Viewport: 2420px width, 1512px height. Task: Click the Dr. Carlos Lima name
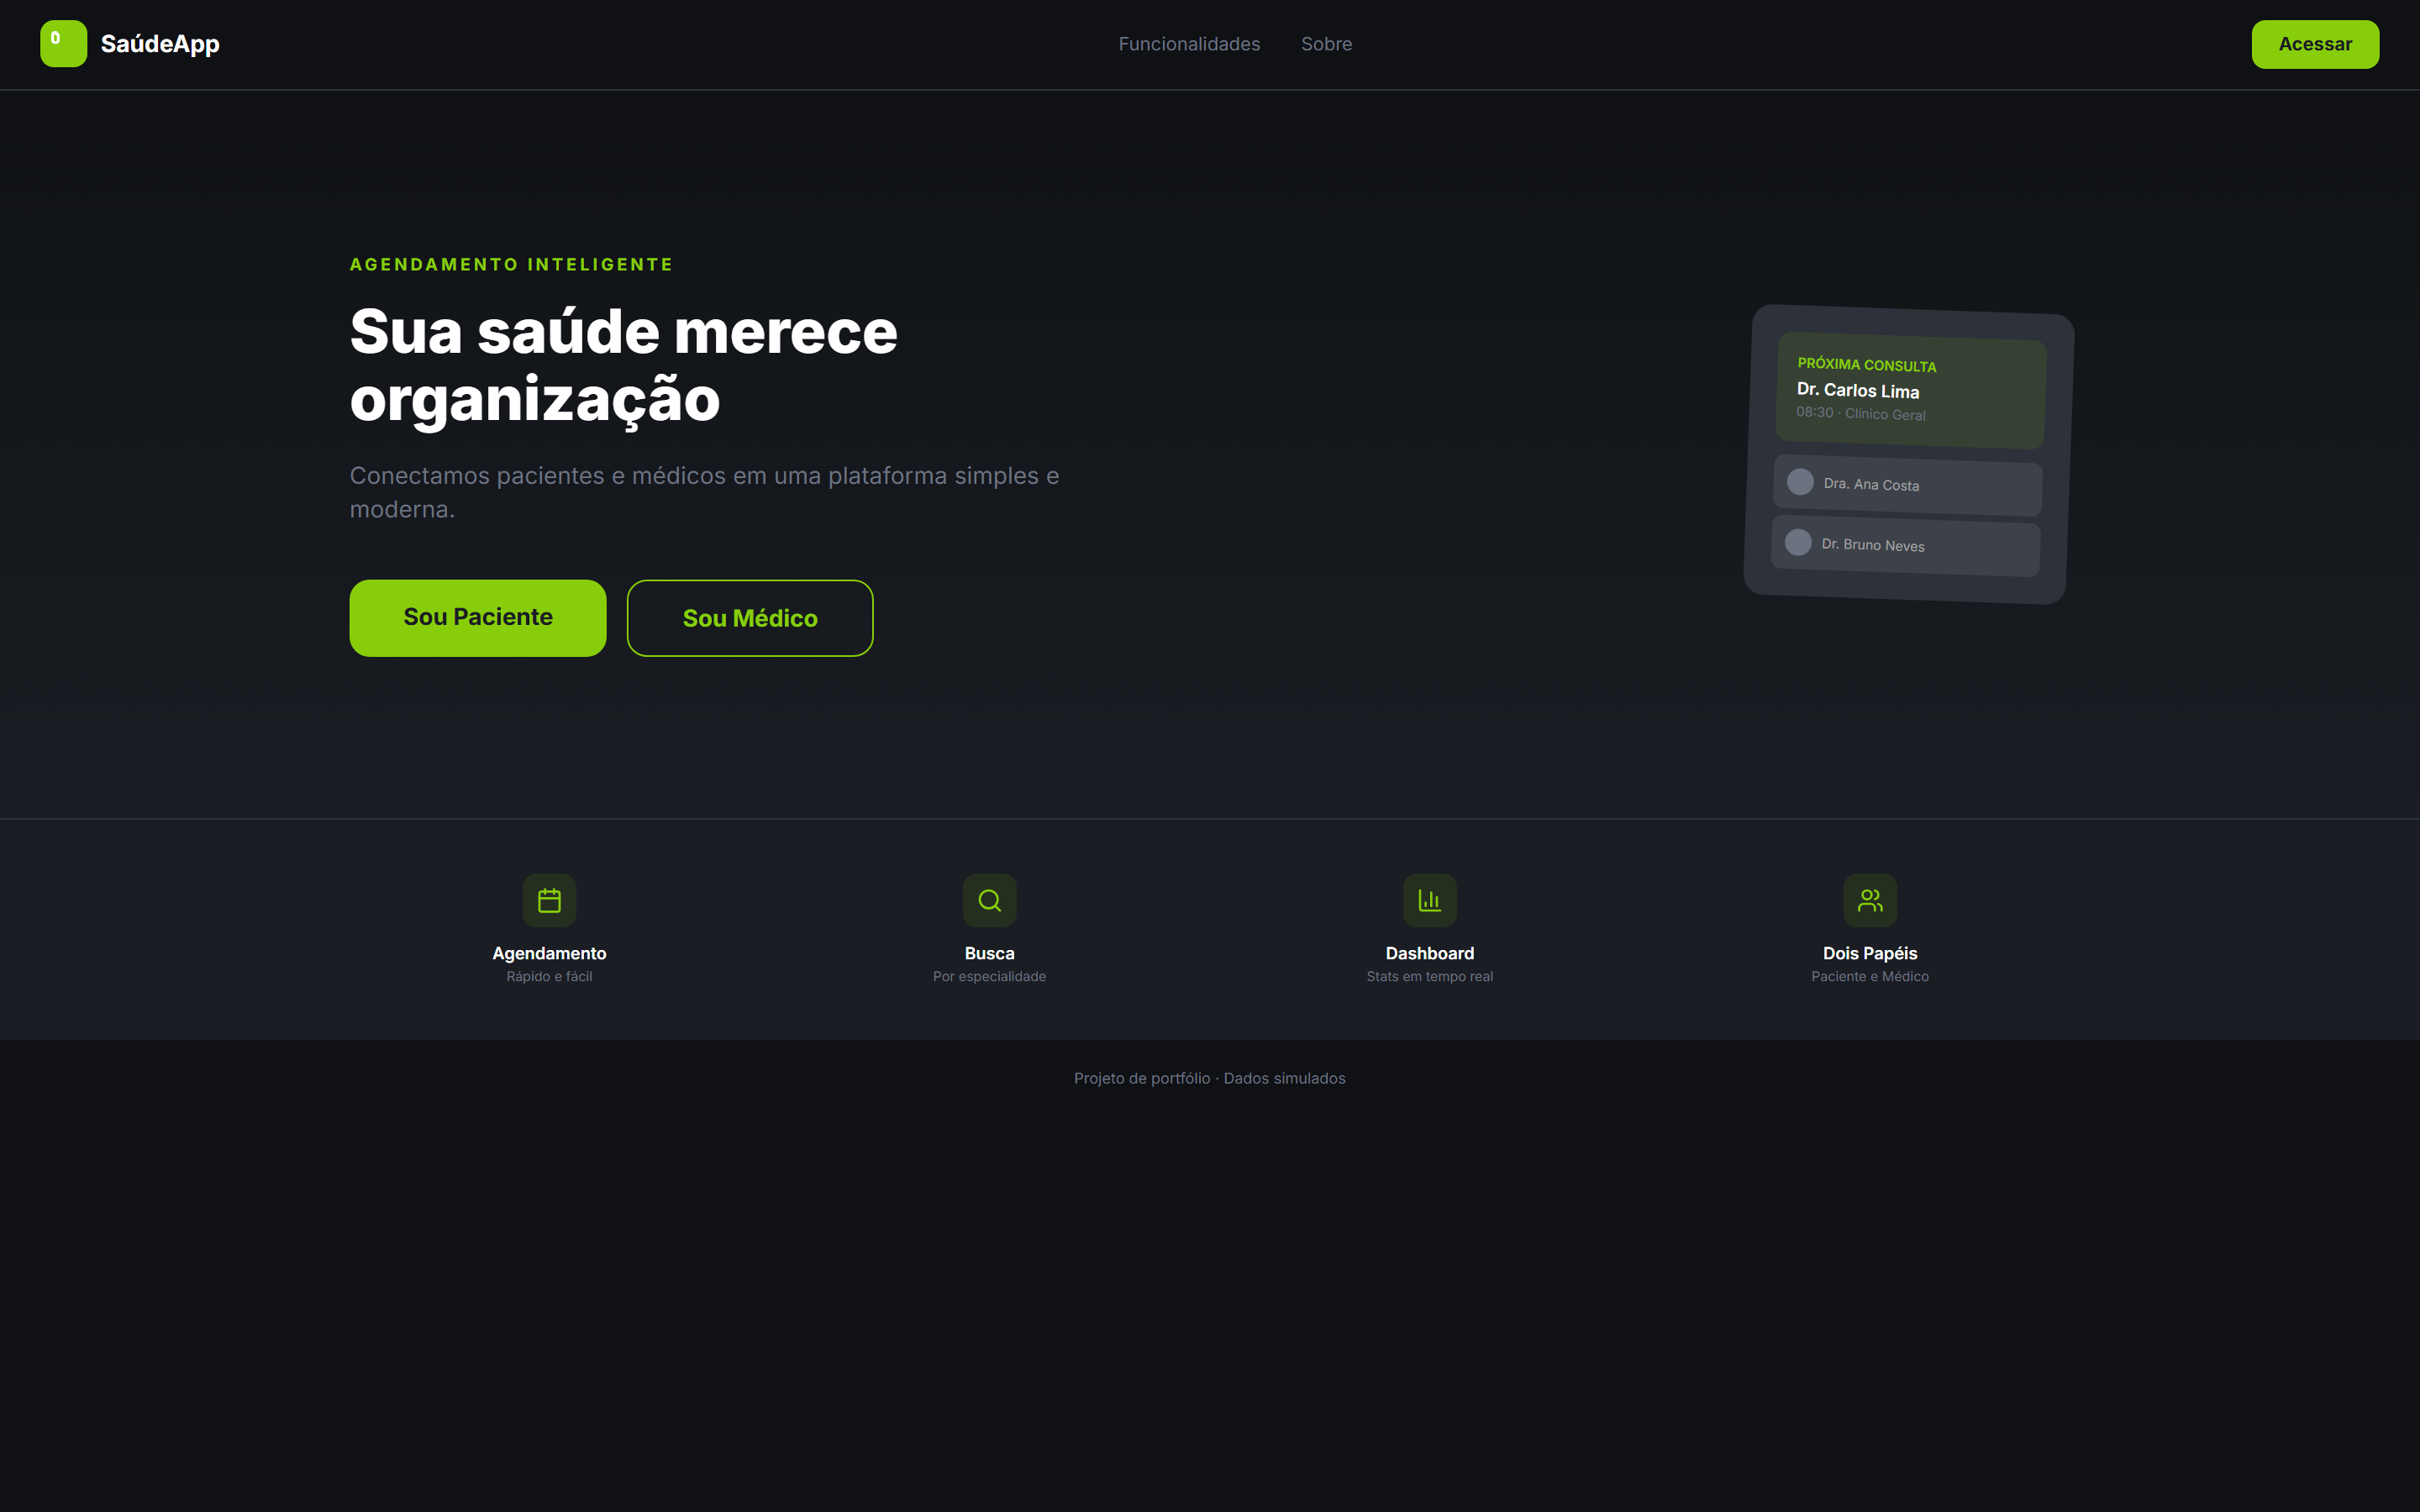coord(1858,390)
